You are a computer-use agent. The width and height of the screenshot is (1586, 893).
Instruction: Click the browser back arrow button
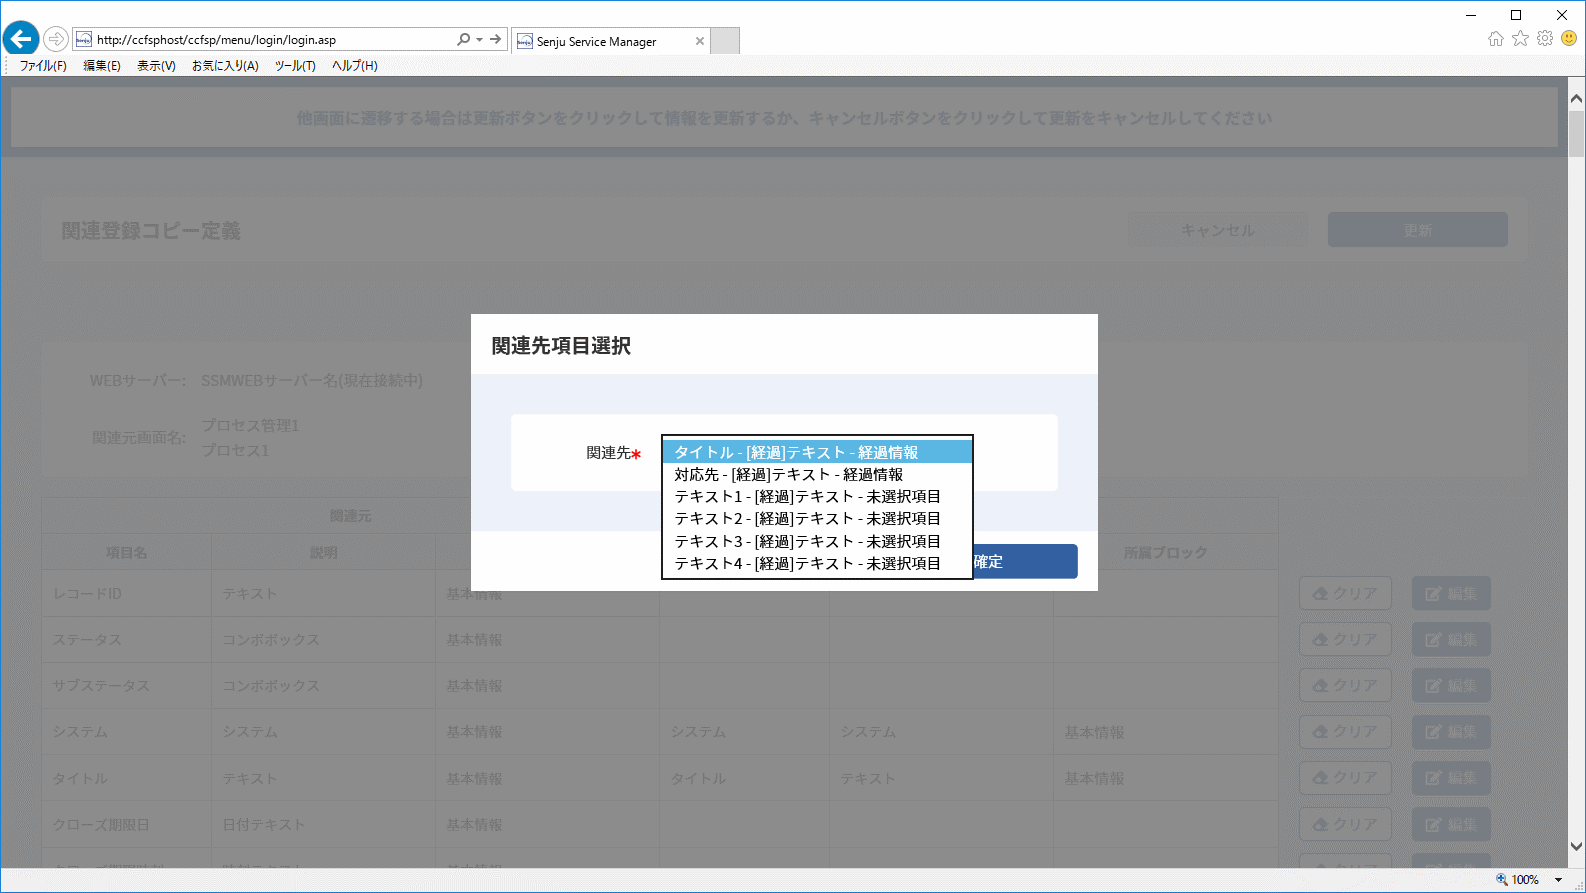click(x=21, y=39)
